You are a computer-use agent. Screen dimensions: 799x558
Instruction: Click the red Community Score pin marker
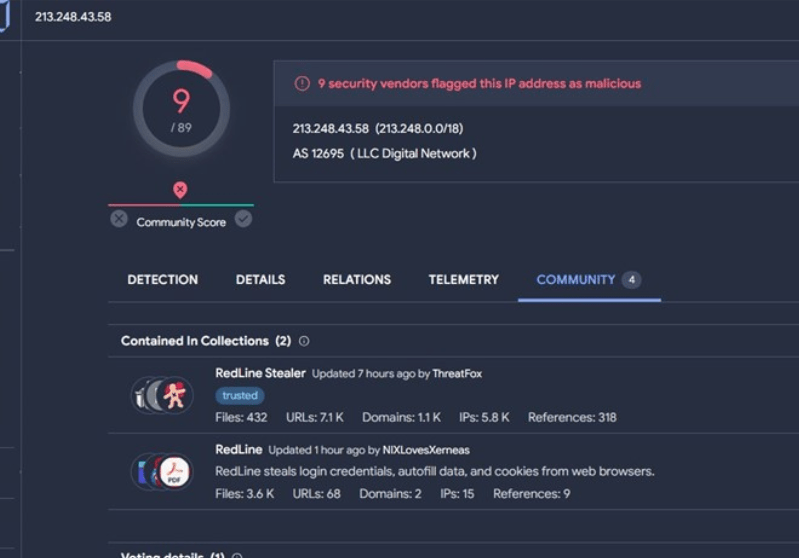click(x=180, y=189)
